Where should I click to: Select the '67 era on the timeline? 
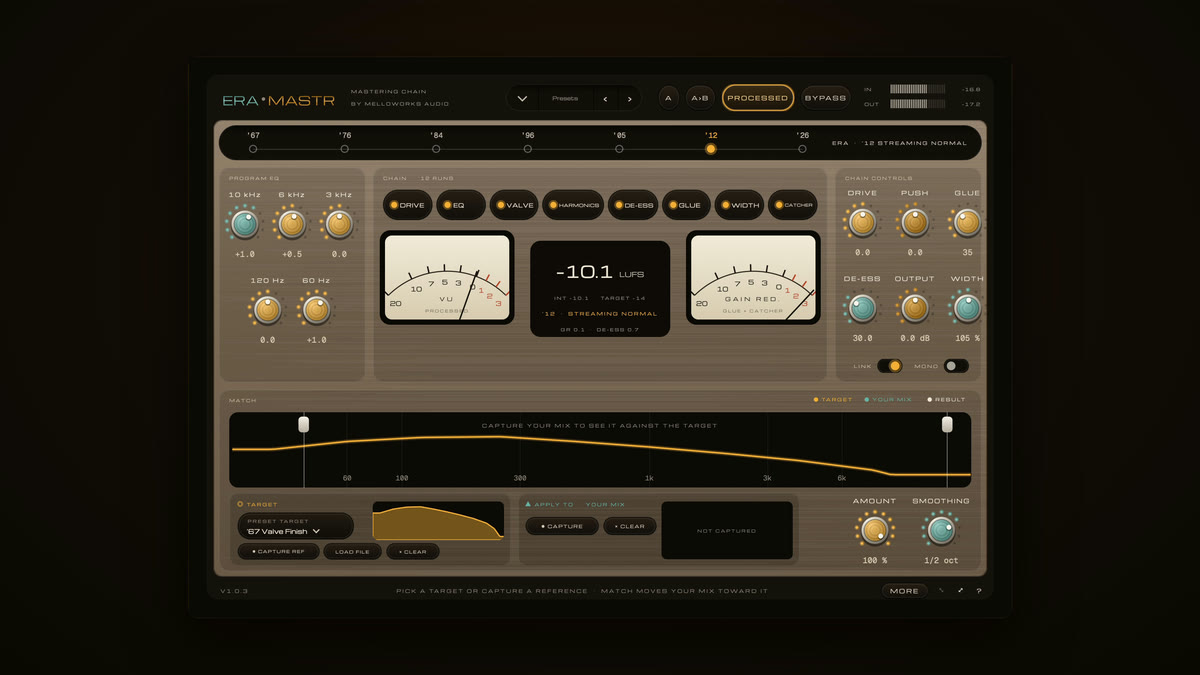click(x=253, y=148)
